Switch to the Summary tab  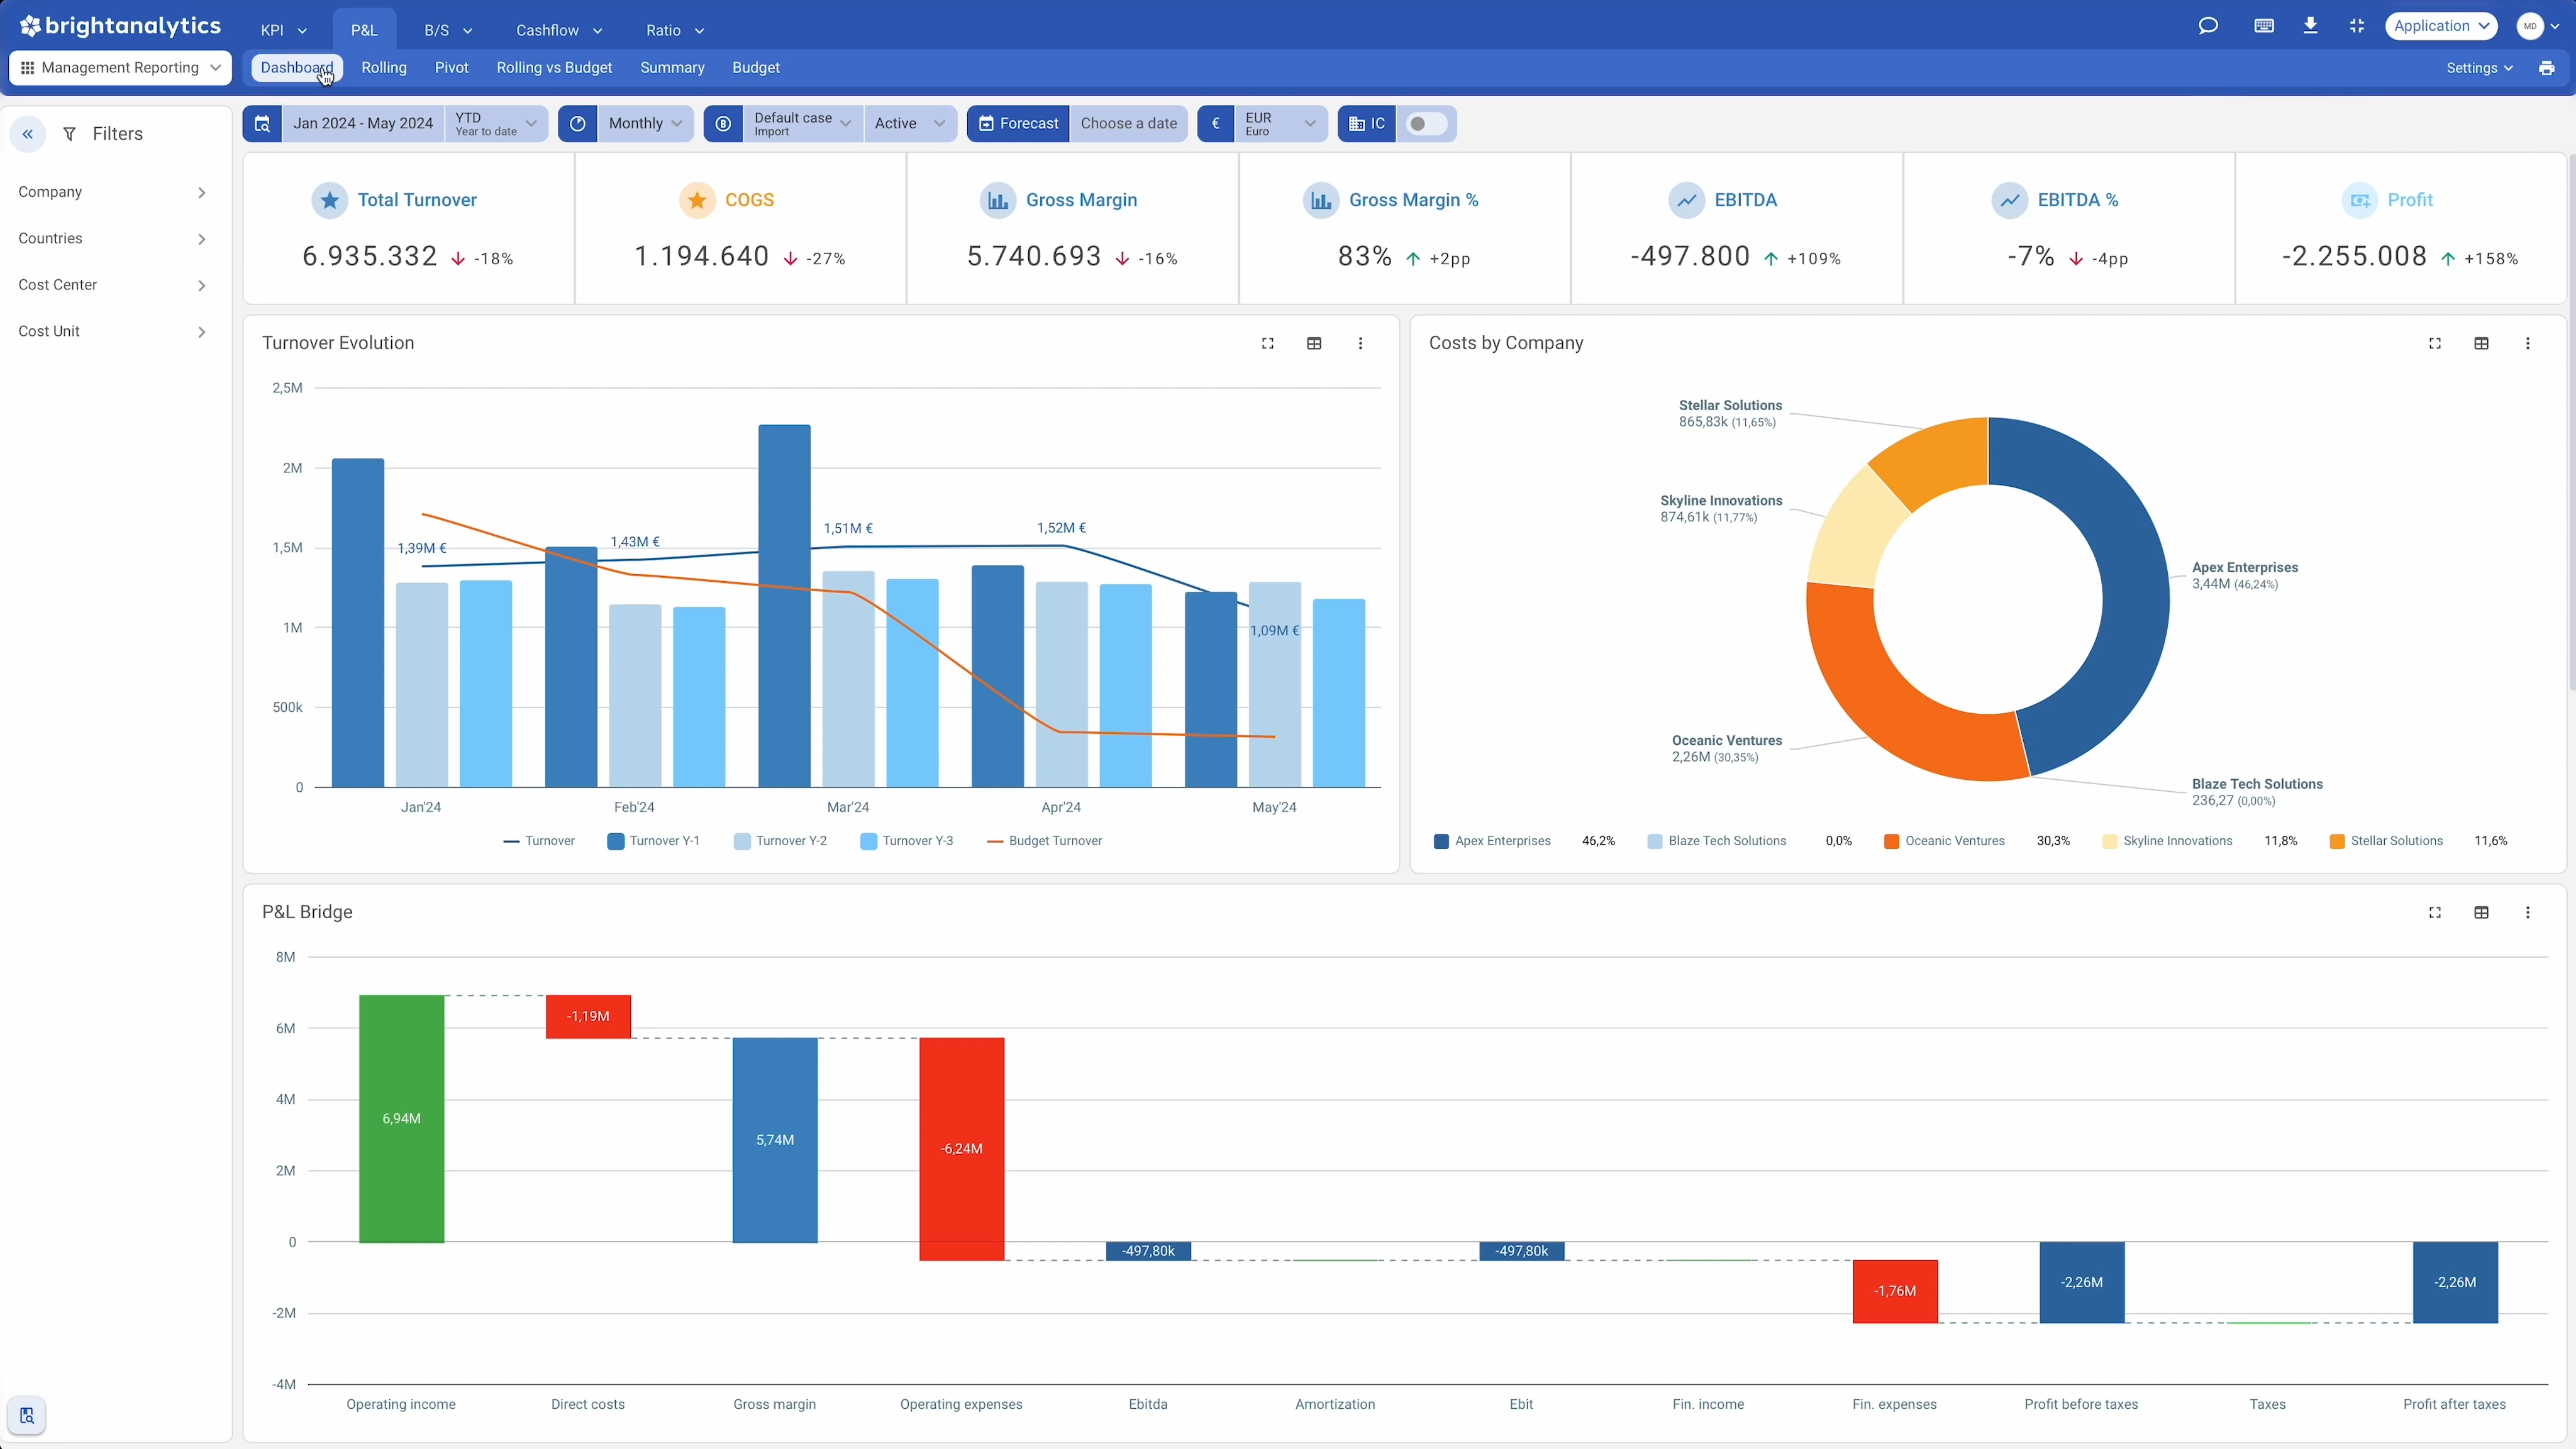pos(672,67)
